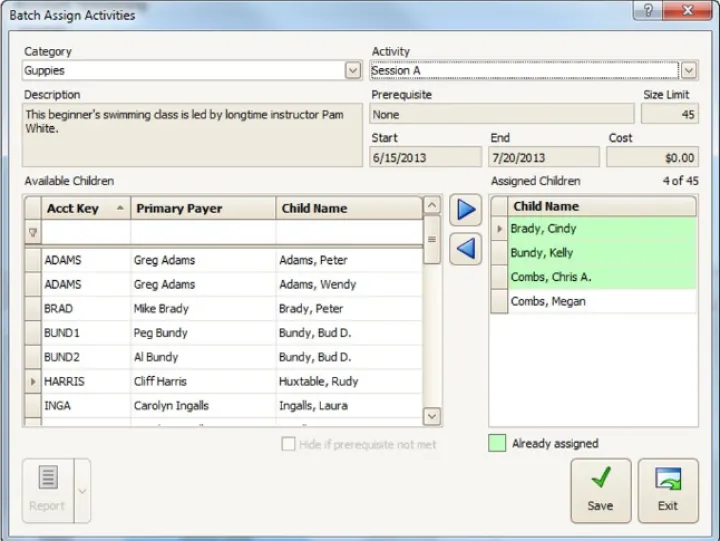This screenshot has height=541, width=720.
Task: Expand the Activity dropdown list
Action: point(689,71)
